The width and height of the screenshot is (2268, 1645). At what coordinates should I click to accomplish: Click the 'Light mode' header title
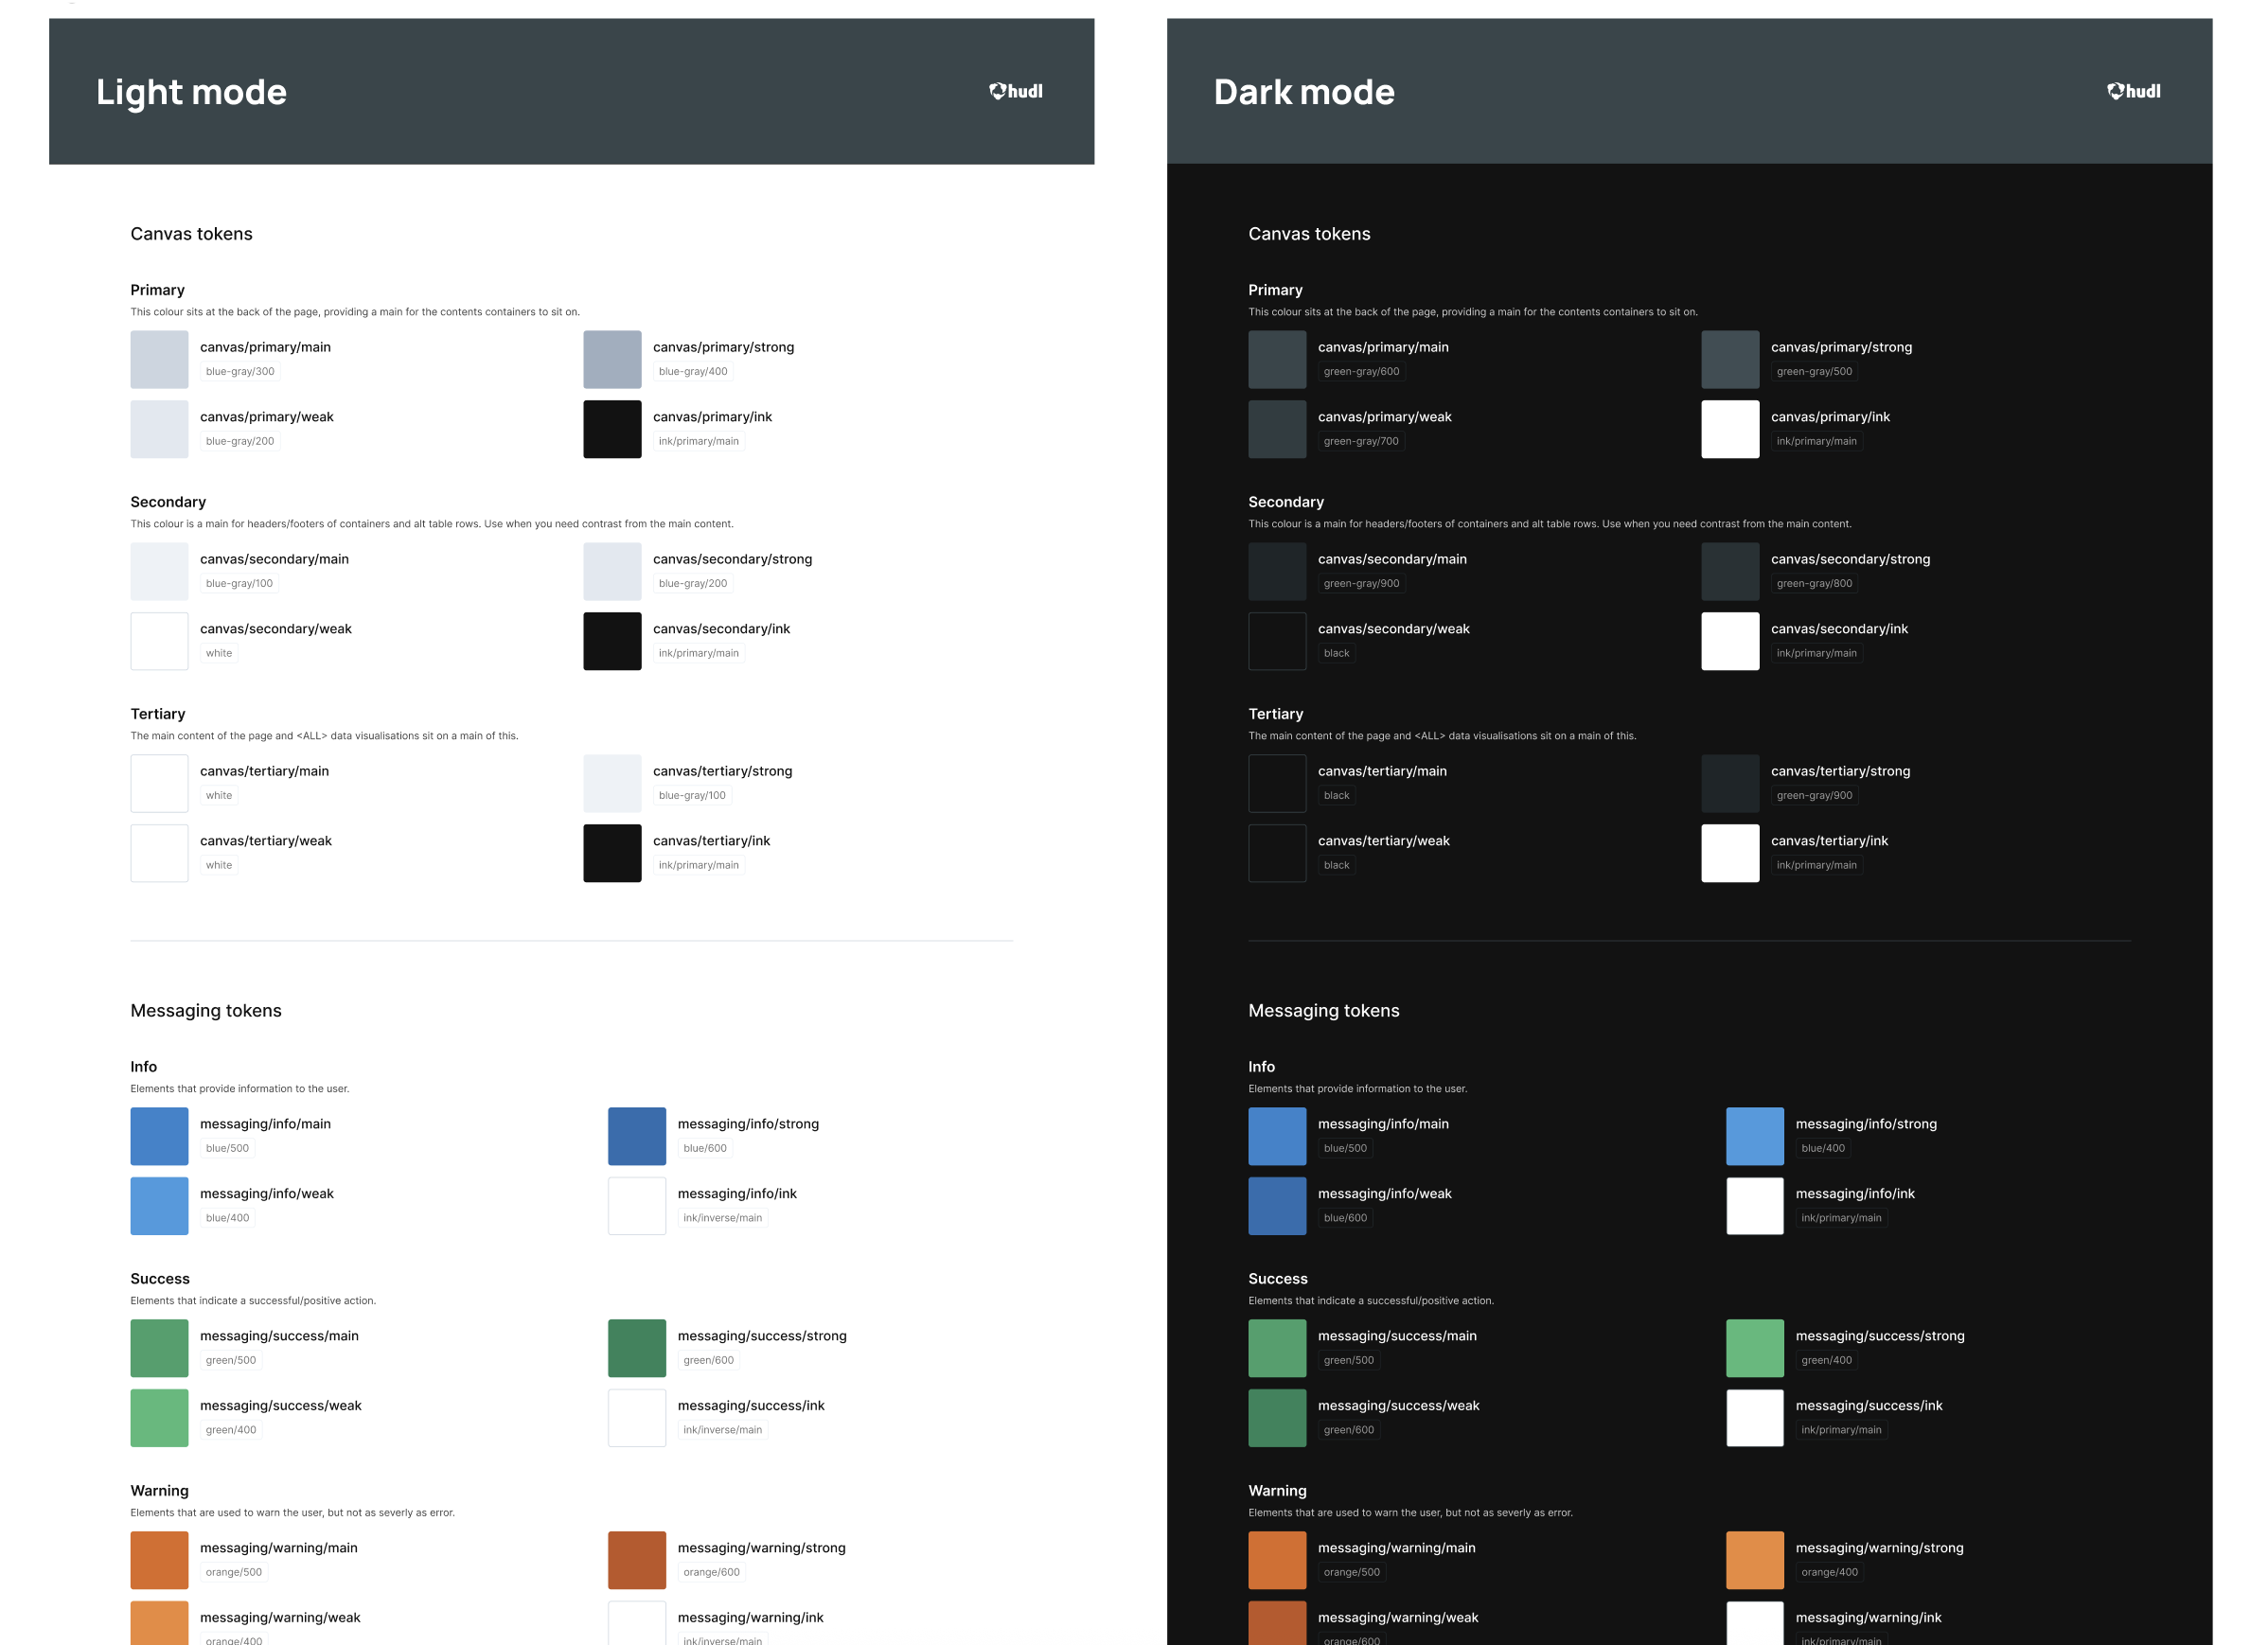[x=191, y=92]
